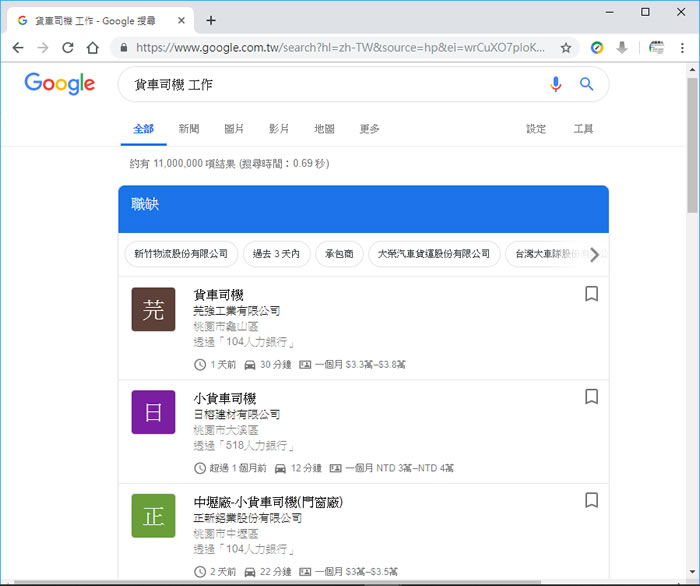700x586 pixels.
Task: Click the 桃園市龜山區 location text
Action: (x=225, y=327)
